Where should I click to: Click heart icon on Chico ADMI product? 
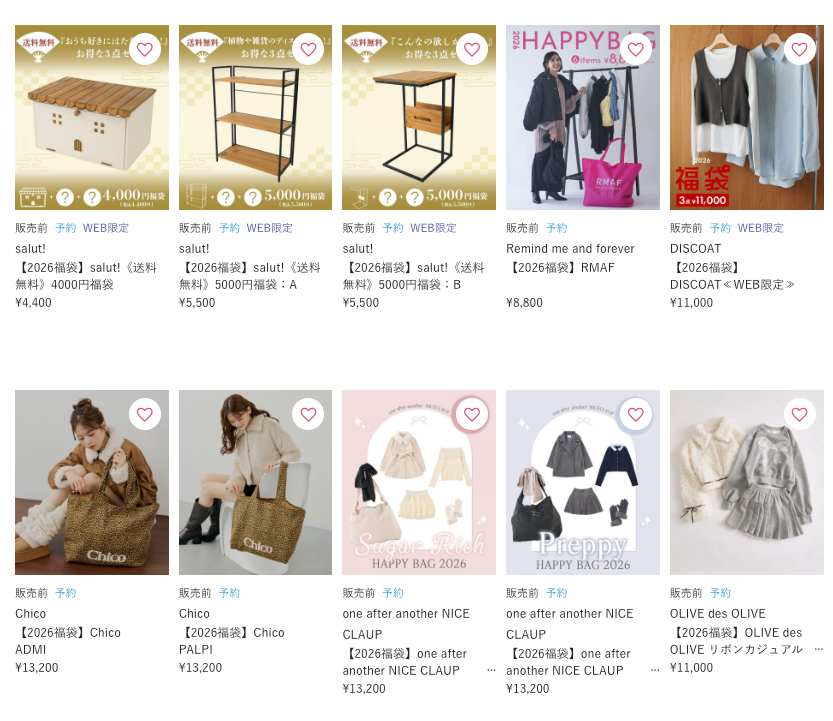tap(144, 414)
